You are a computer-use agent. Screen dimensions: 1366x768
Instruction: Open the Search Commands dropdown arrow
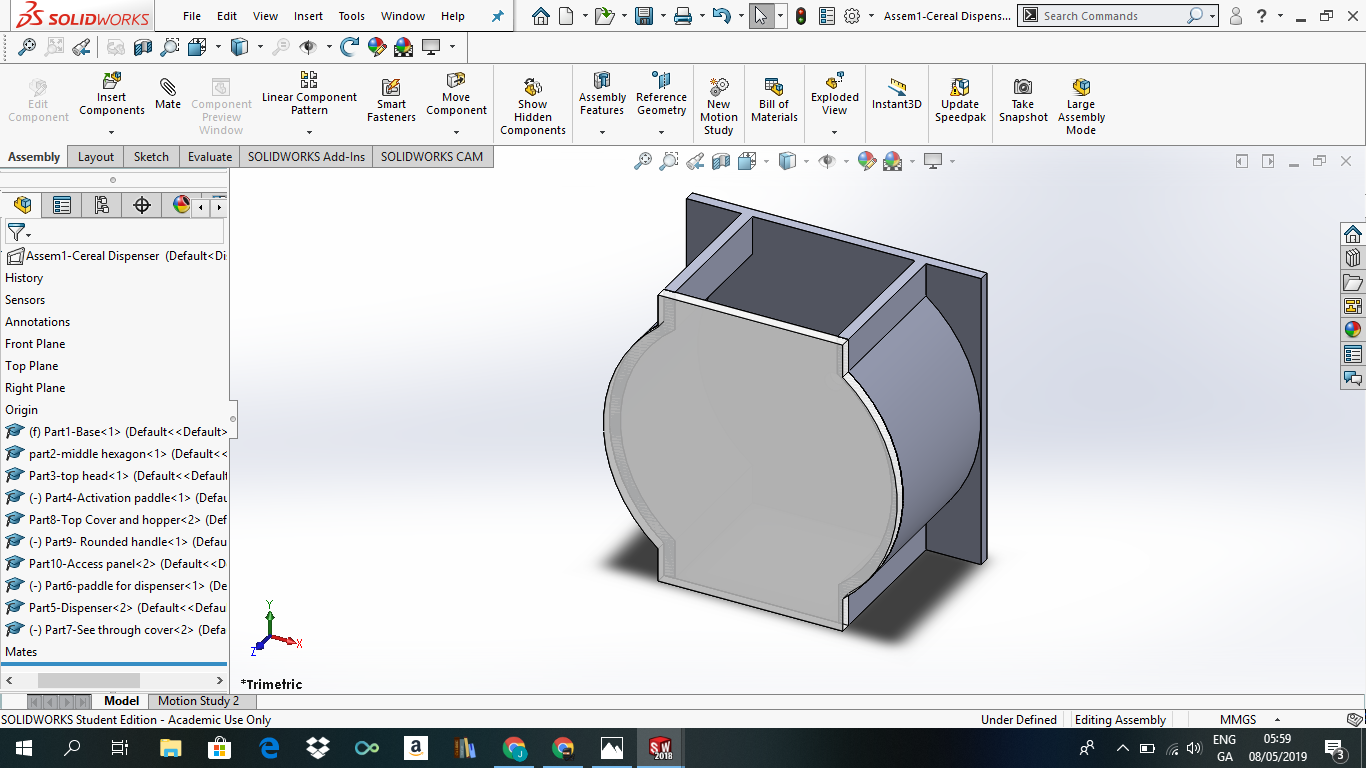click(1212, 16)
